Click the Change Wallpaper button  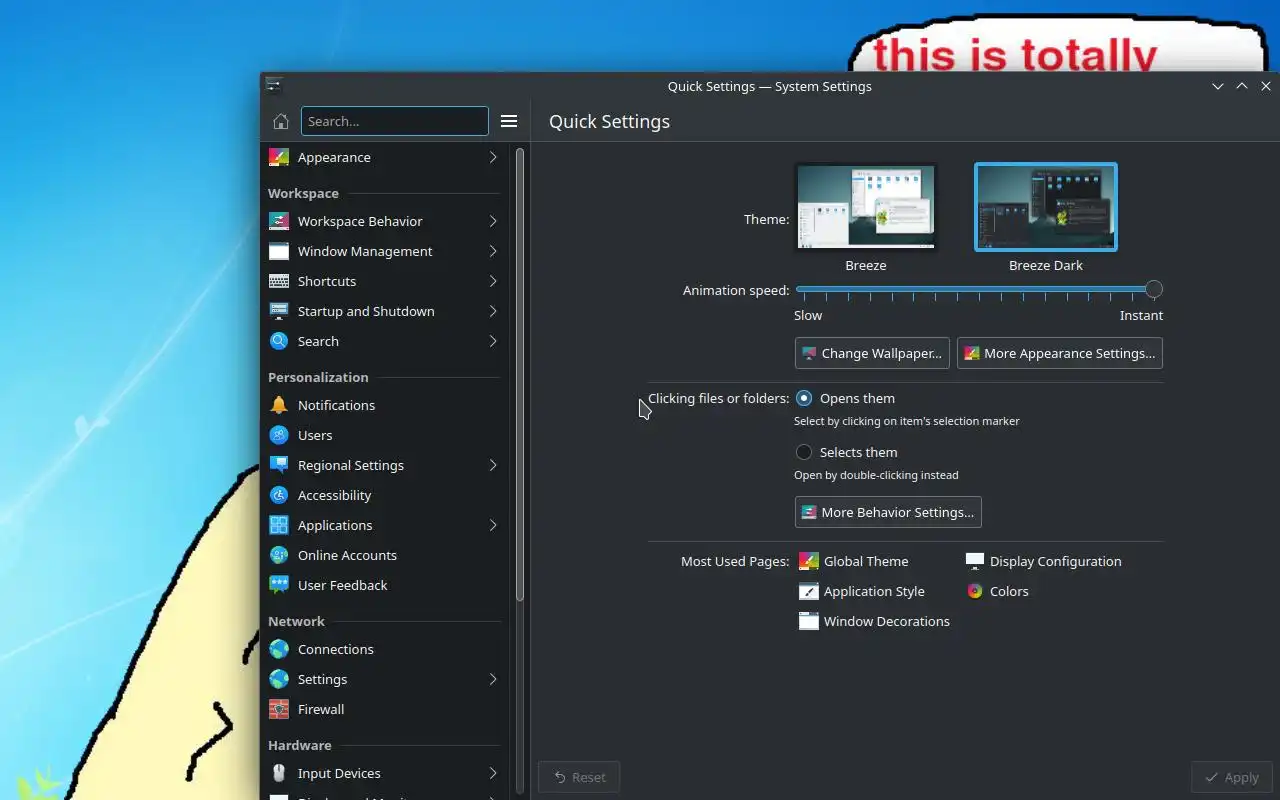[x=872, y=353]
